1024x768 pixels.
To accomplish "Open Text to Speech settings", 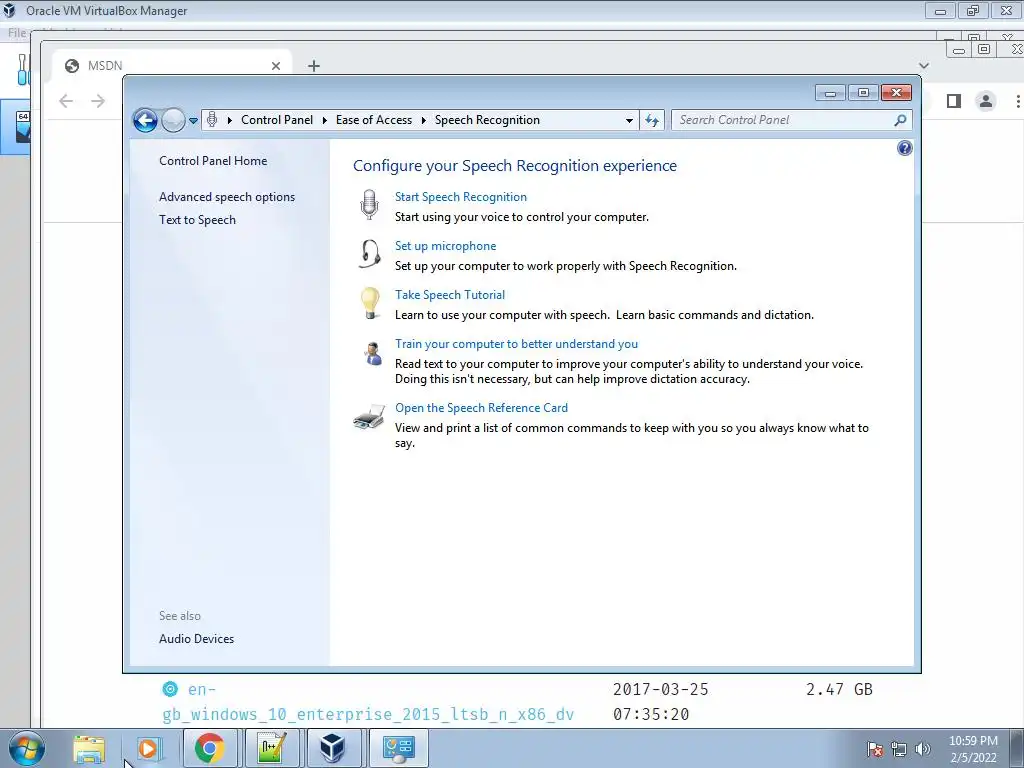I will coord(197,219).
